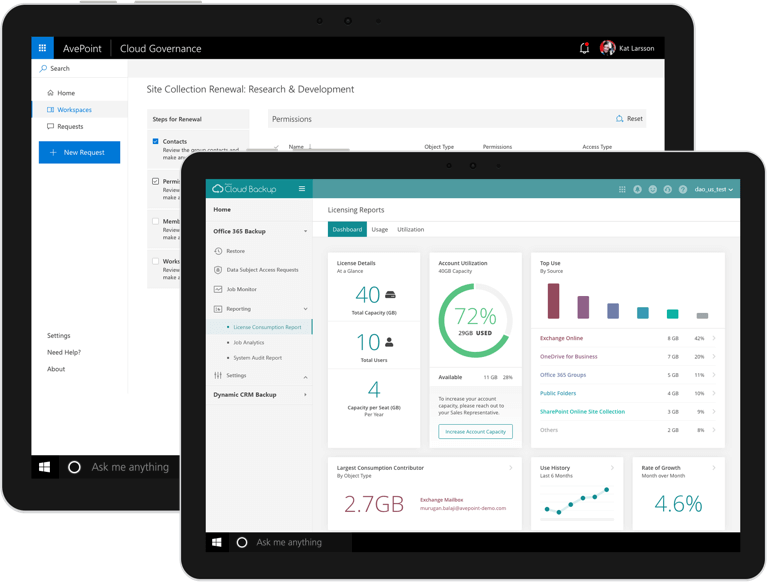Viewport: 767px width, 582px height.
Task: Click the Home icon in Cloud Governance sidebar
Action: [x=50, y=93]
